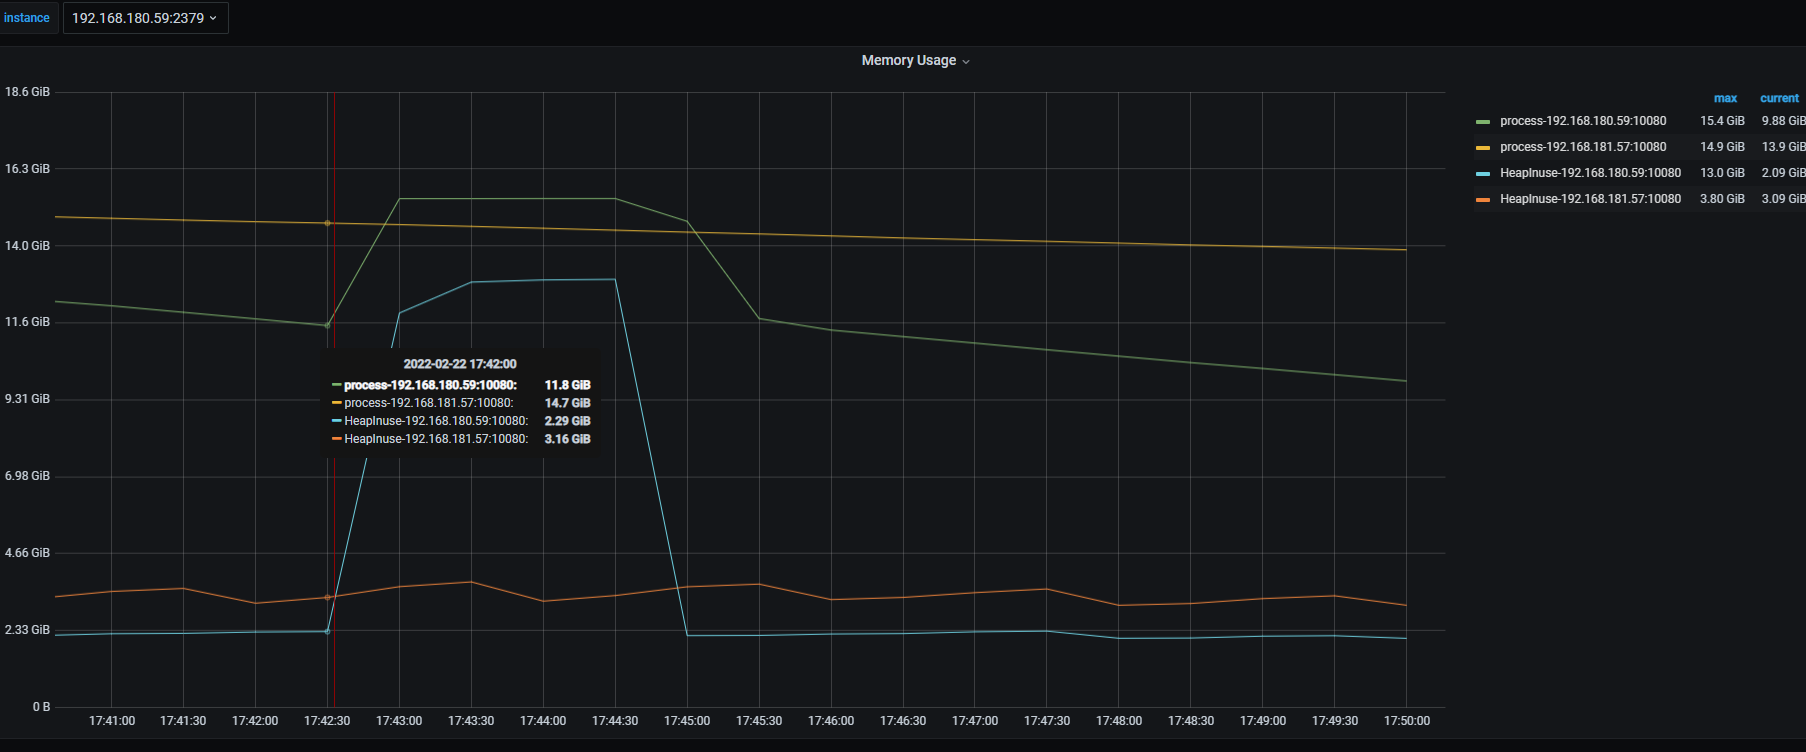Toggle process-192.168.181.57:10080 series in legend

coord(1582,147)
